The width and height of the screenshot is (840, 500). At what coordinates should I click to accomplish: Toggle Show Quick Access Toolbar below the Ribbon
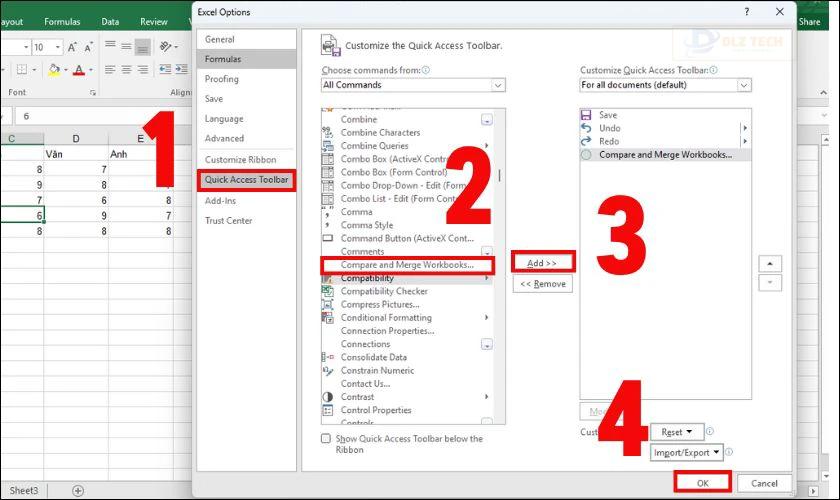(326, 438)
